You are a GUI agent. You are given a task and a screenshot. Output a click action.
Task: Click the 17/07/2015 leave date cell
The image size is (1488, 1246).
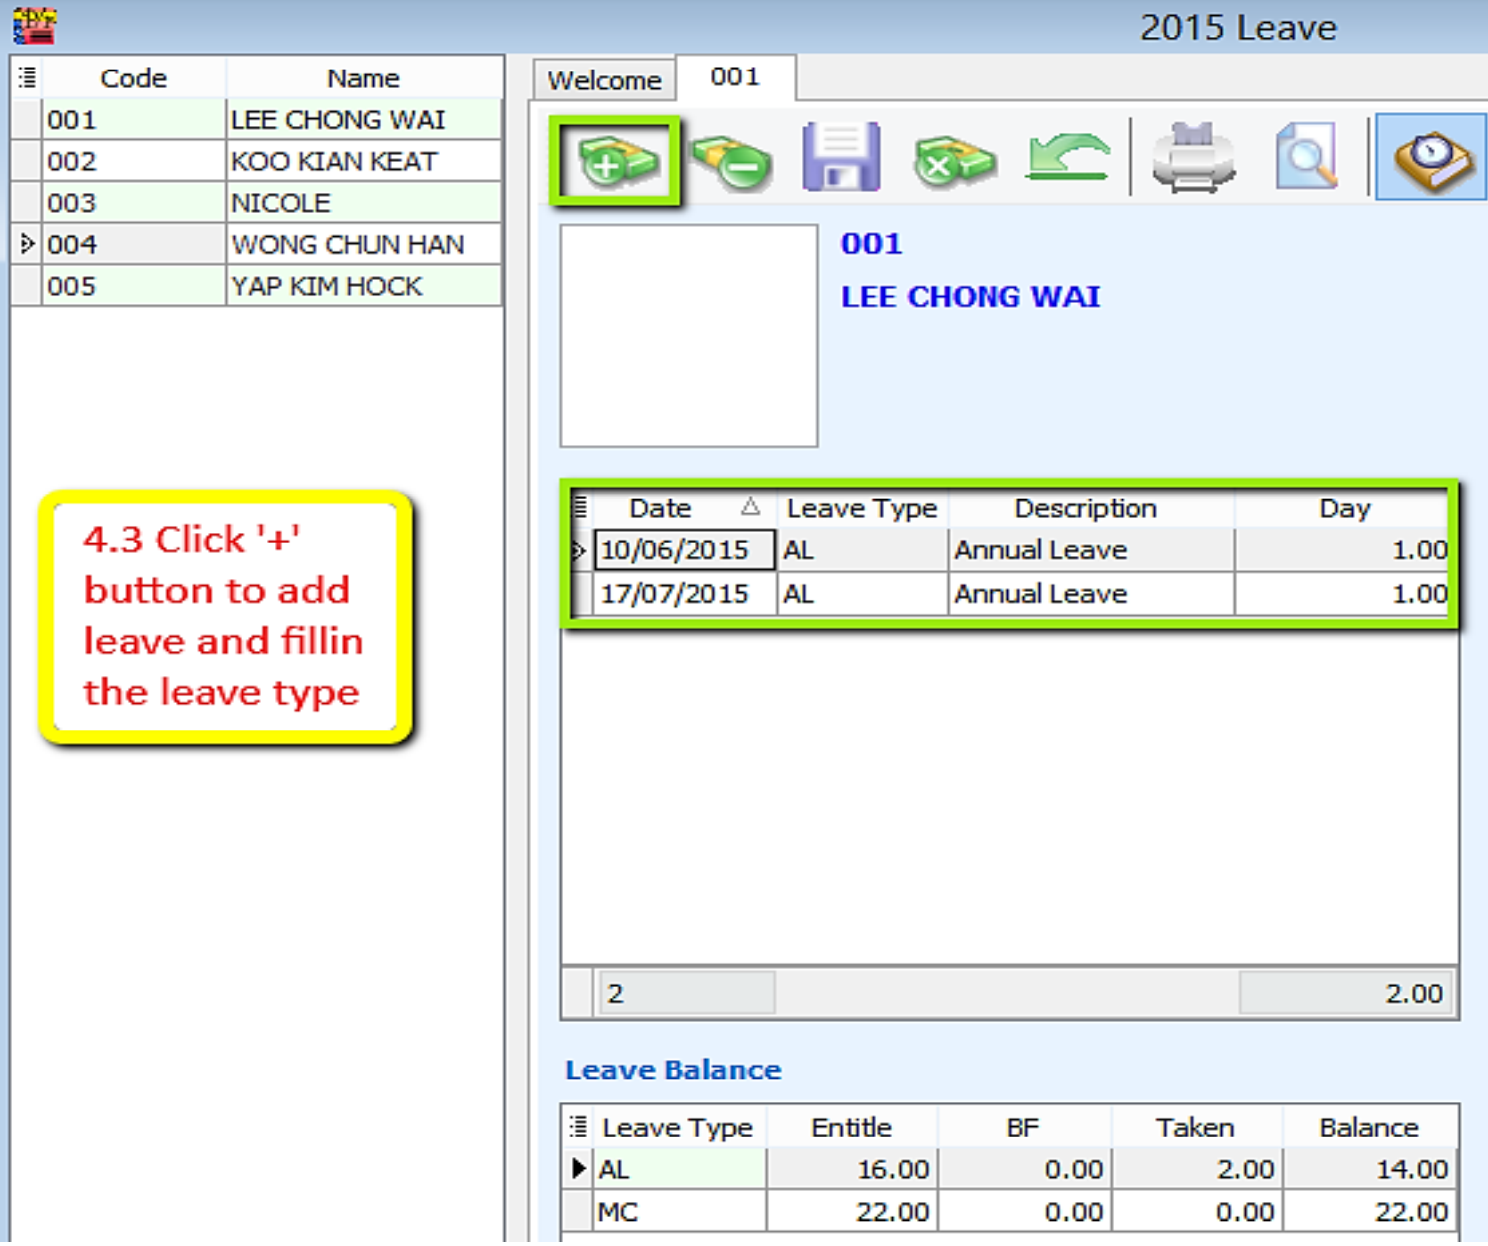tap(675, 594)
